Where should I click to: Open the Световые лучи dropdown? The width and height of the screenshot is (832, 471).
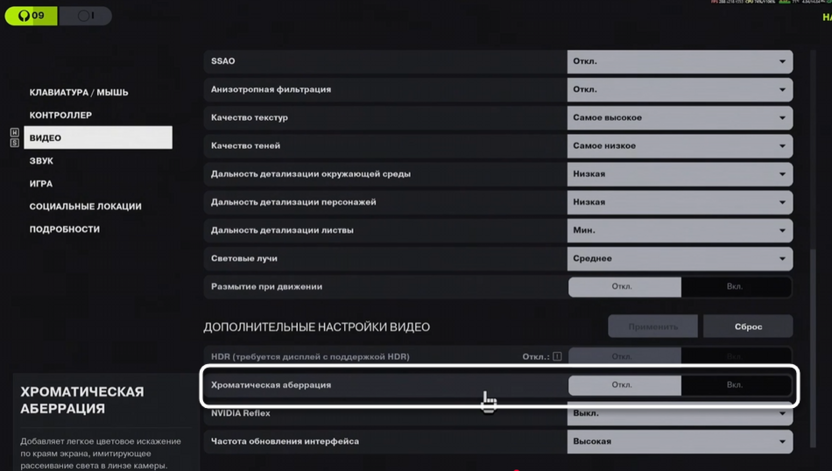pos(680,258)
